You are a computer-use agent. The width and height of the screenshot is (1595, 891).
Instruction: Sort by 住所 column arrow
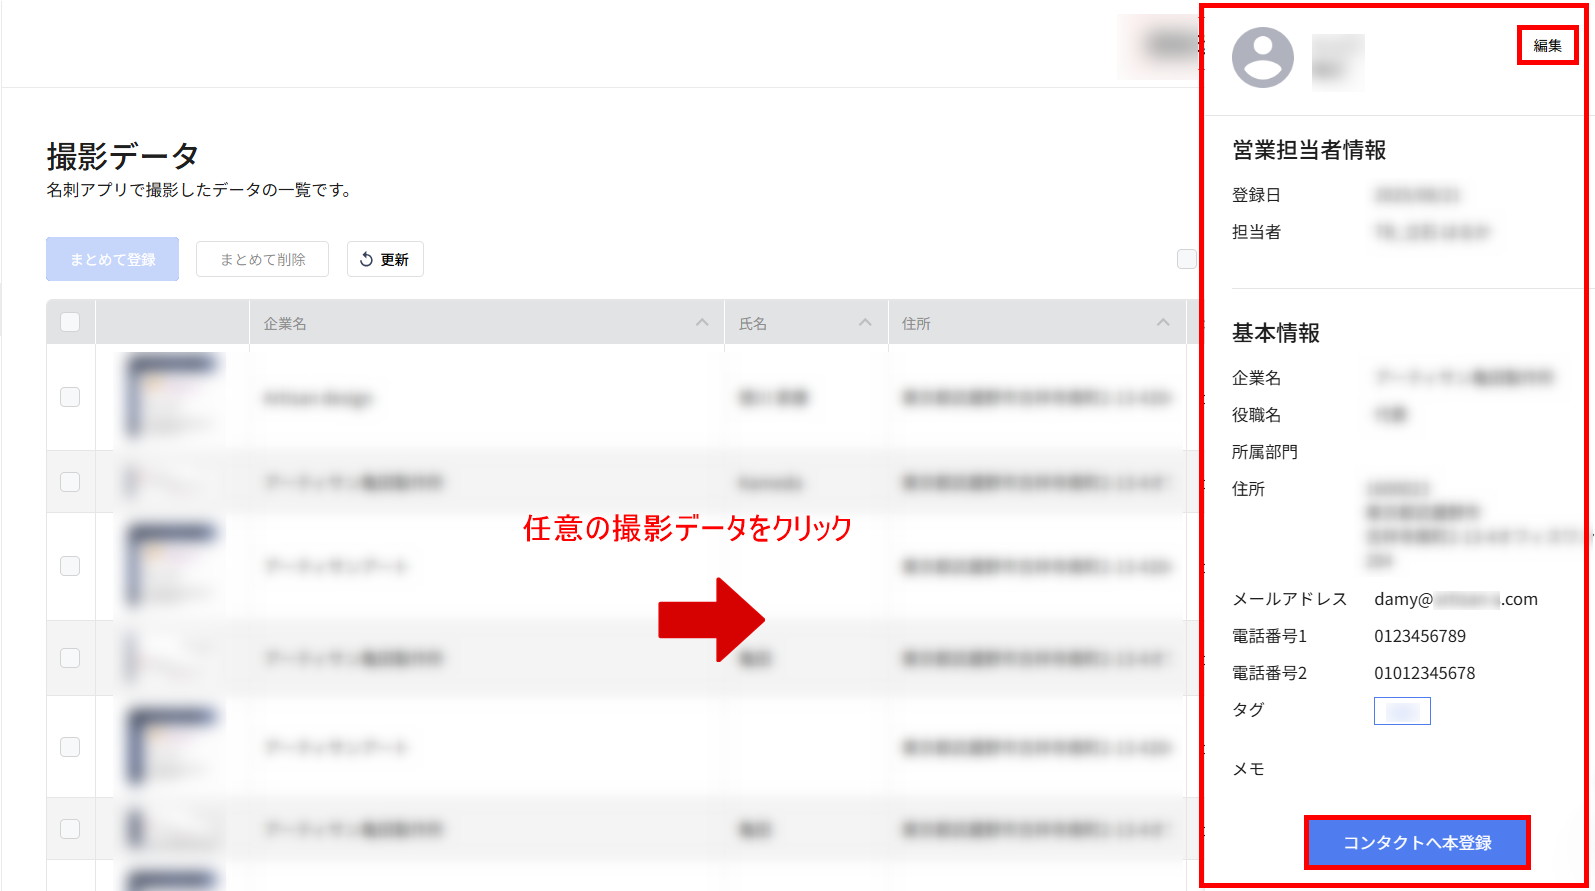(1162, 323)
